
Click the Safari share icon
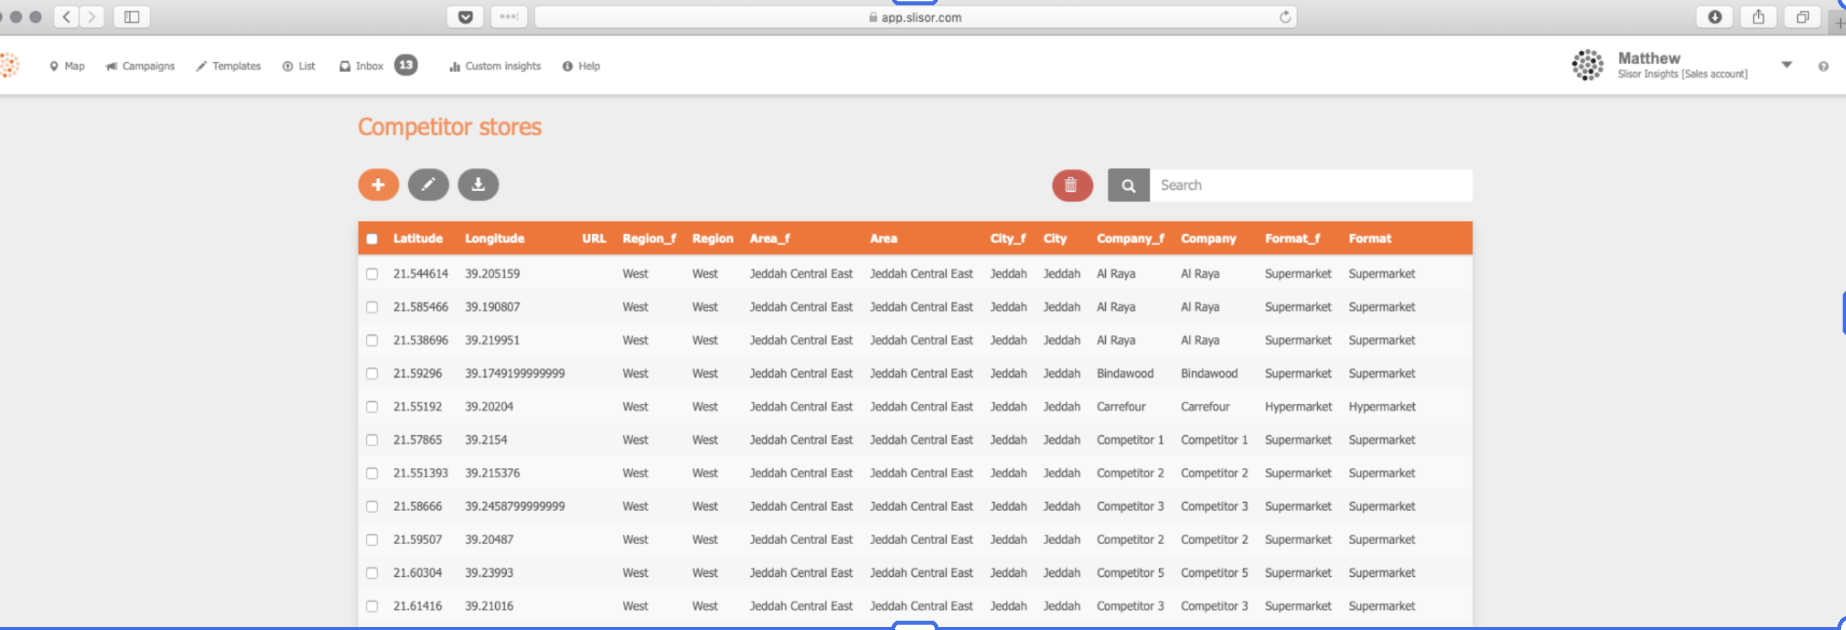pyautogui.click(x=1758, y=17)
